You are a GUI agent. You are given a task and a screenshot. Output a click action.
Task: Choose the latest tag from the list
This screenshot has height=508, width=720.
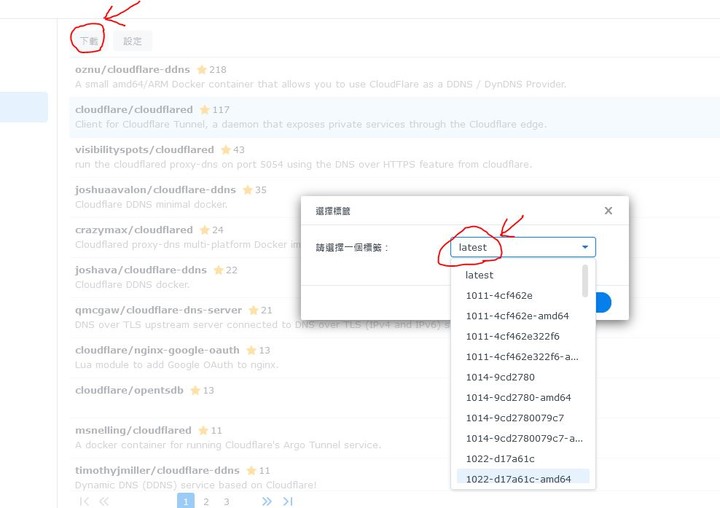[523, 275]
